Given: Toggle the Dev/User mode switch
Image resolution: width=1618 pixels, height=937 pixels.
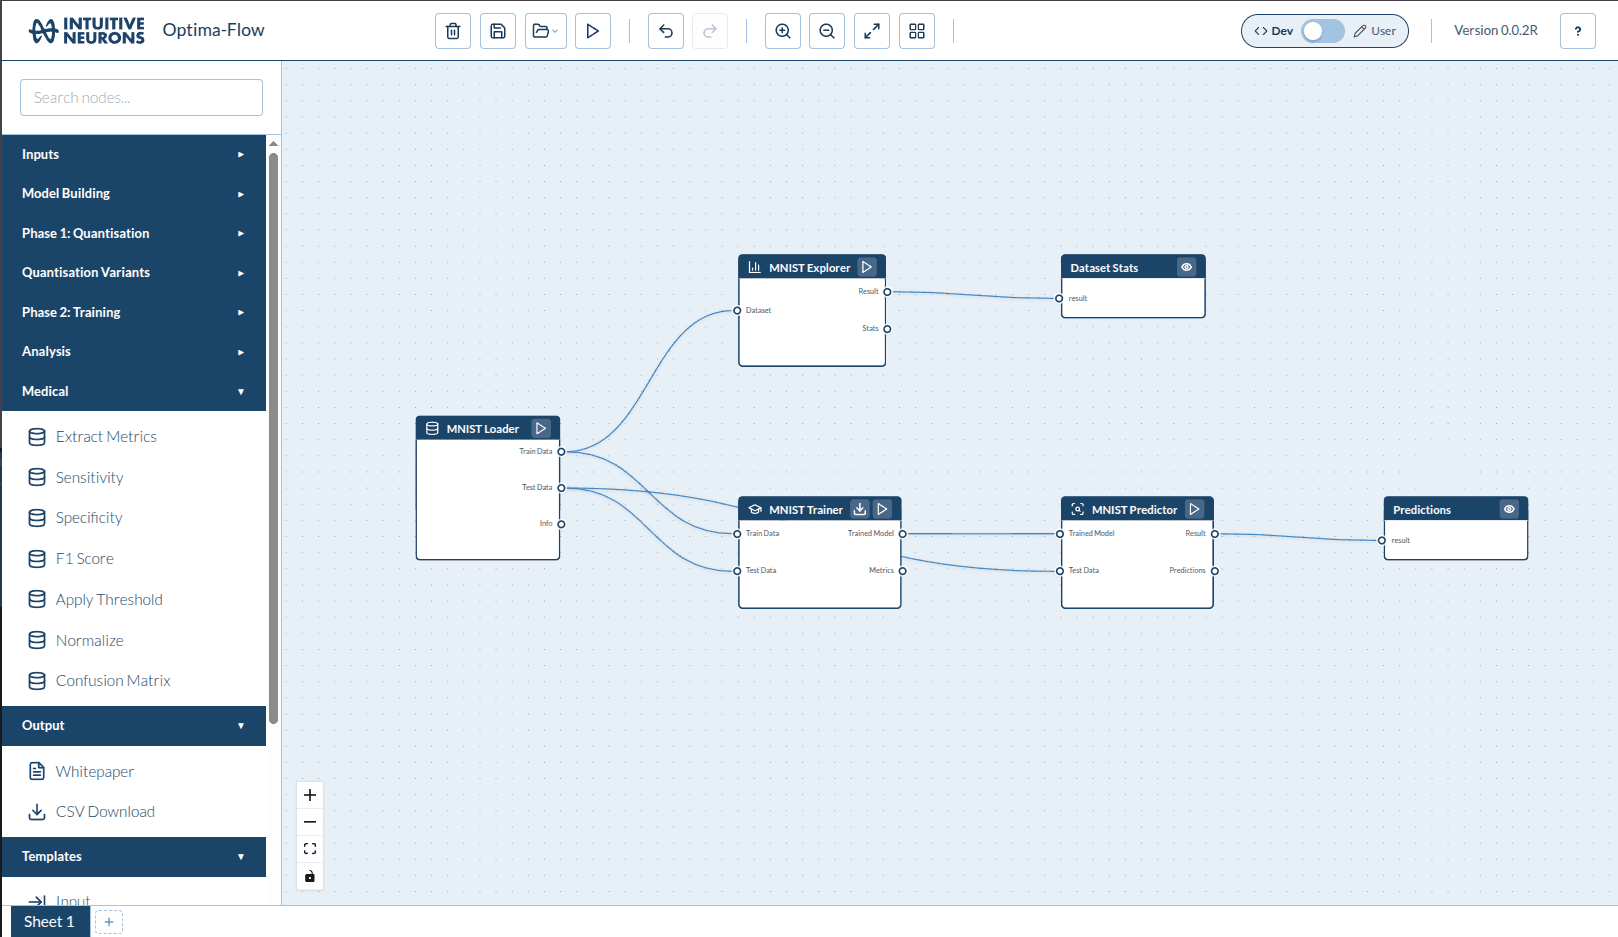Looking at the screenshot, I should [1323, 31].
